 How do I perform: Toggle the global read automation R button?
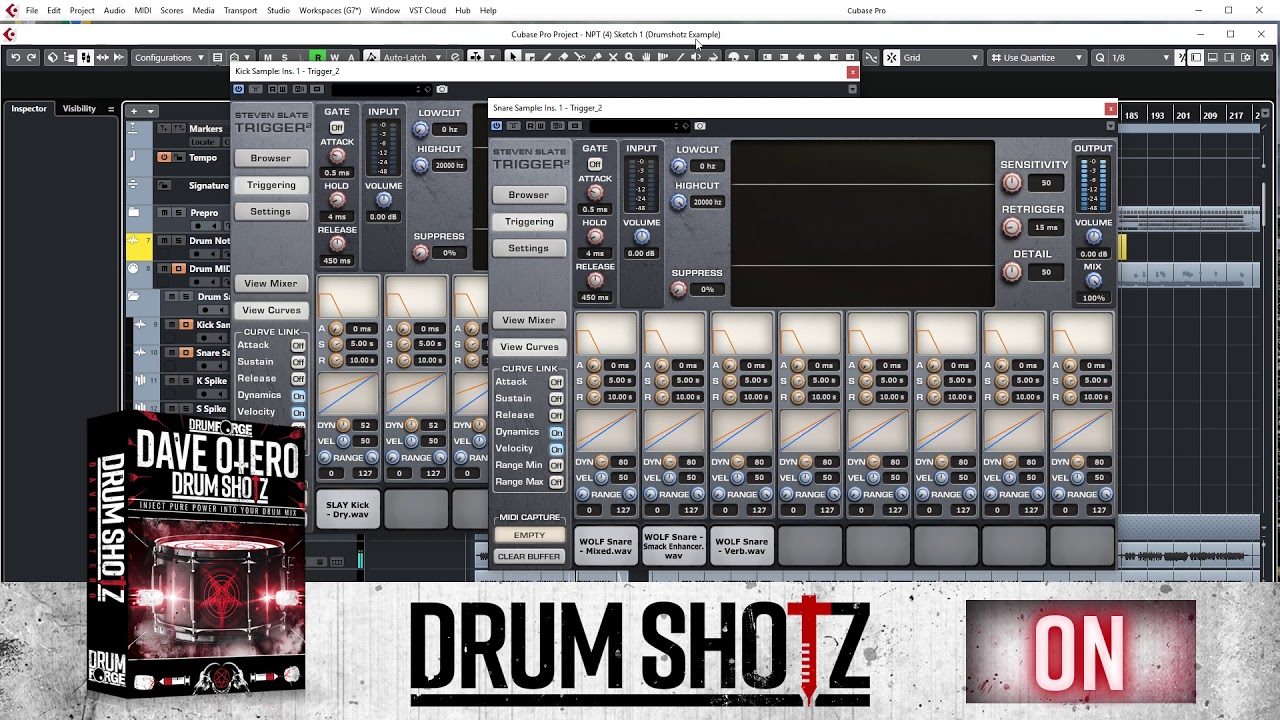pos(318,57)
